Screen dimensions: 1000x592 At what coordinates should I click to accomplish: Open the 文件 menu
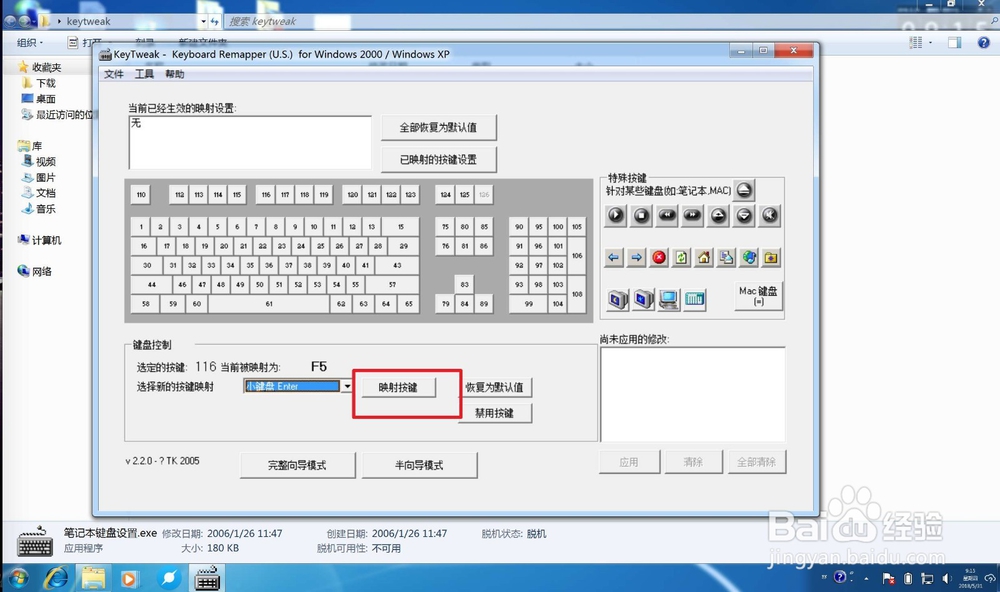tap(114, 74)
